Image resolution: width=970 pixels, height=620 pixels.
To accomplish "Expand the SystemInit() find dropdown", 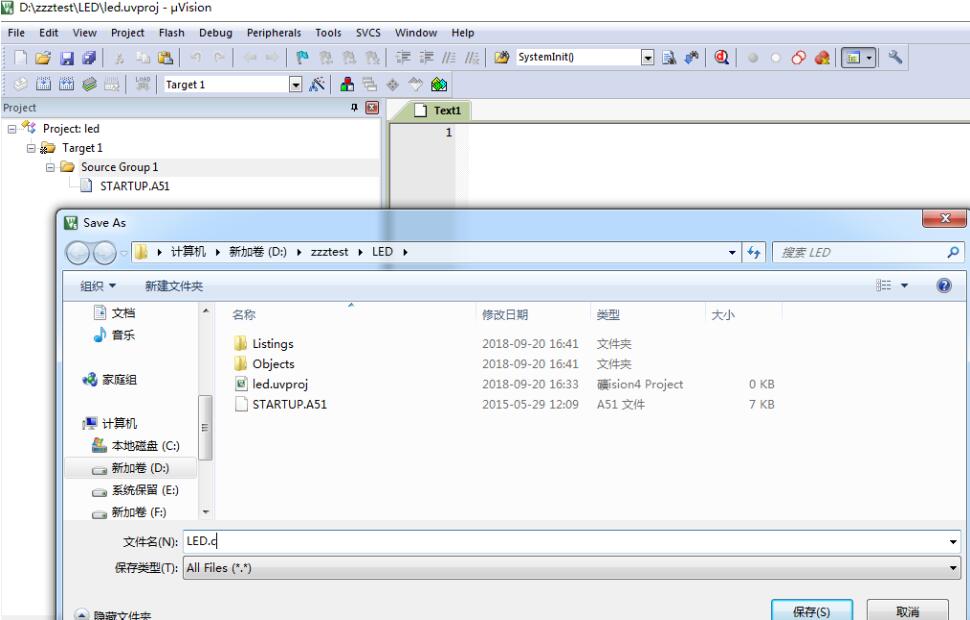I will [x=647, y=58].
